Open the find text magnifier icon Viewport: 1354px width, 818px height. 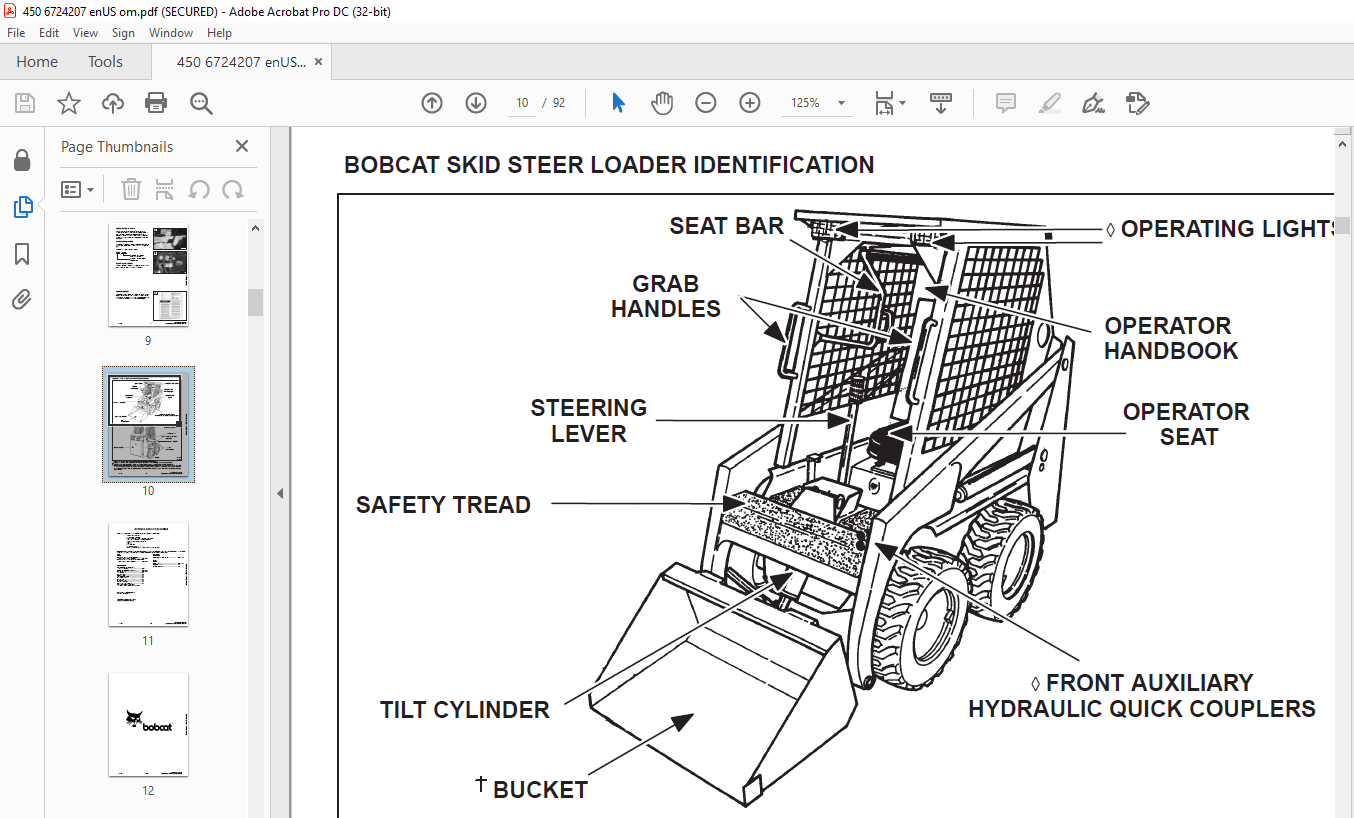tap(201, 103)
